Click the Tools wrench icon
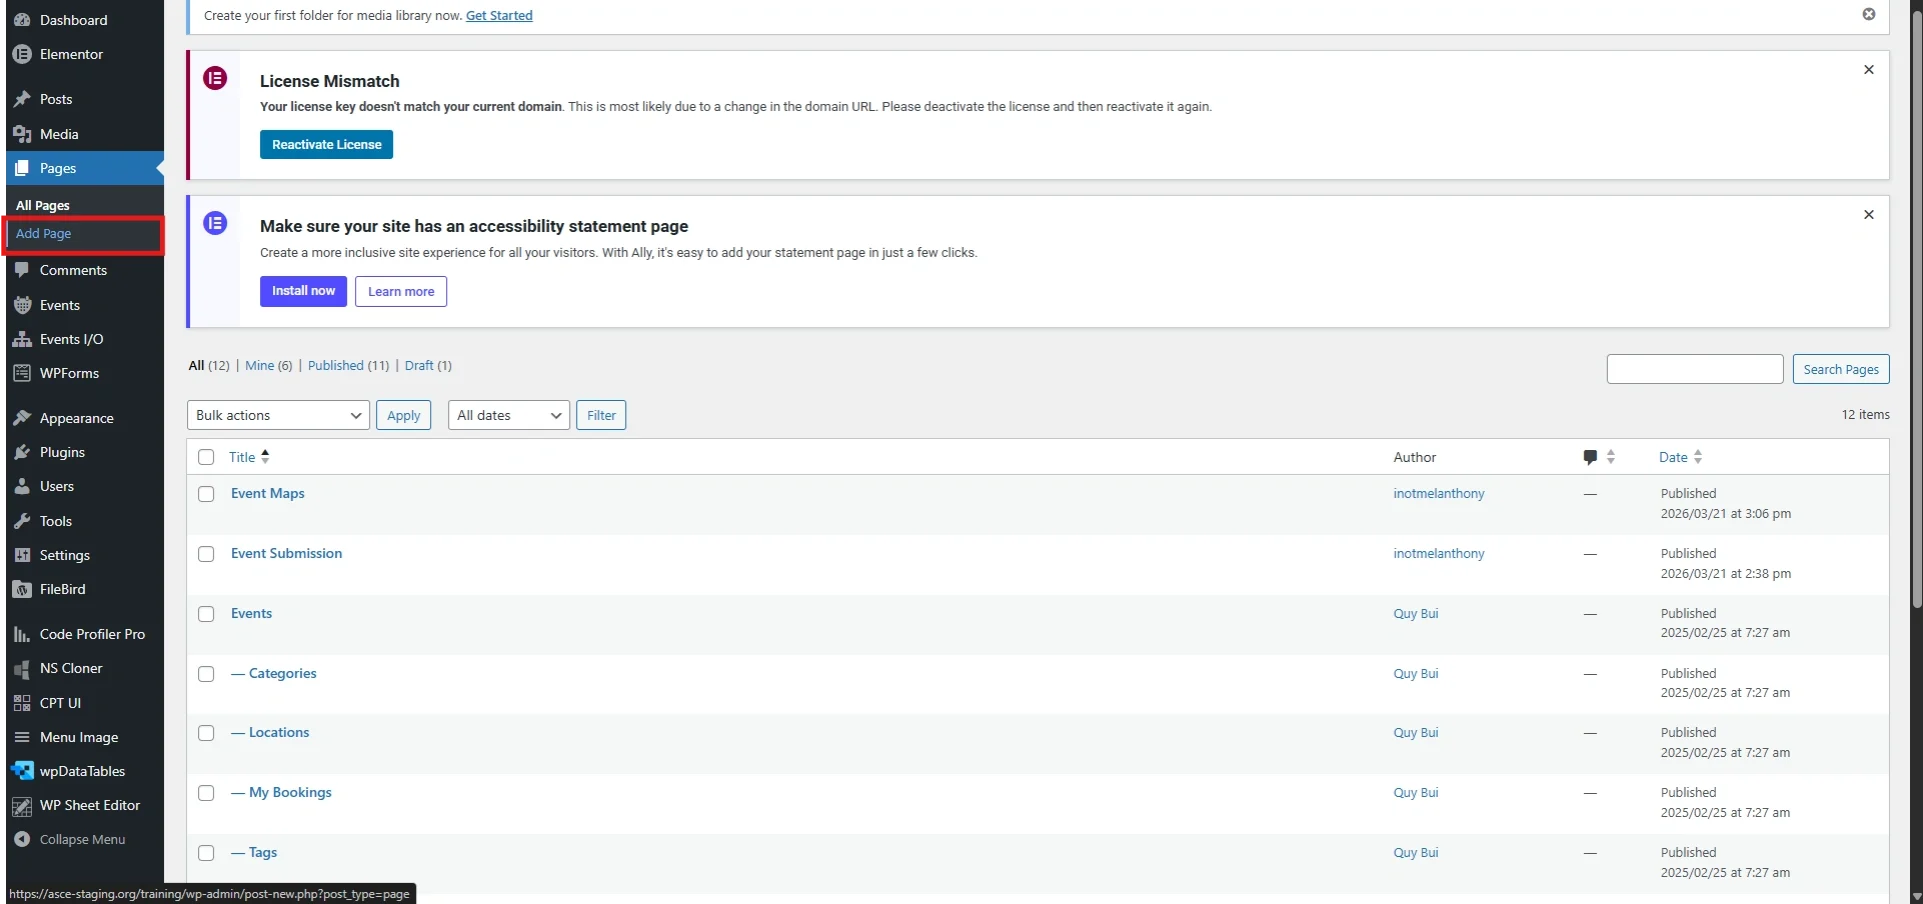1923x904 pixels. tap(22, 521)
